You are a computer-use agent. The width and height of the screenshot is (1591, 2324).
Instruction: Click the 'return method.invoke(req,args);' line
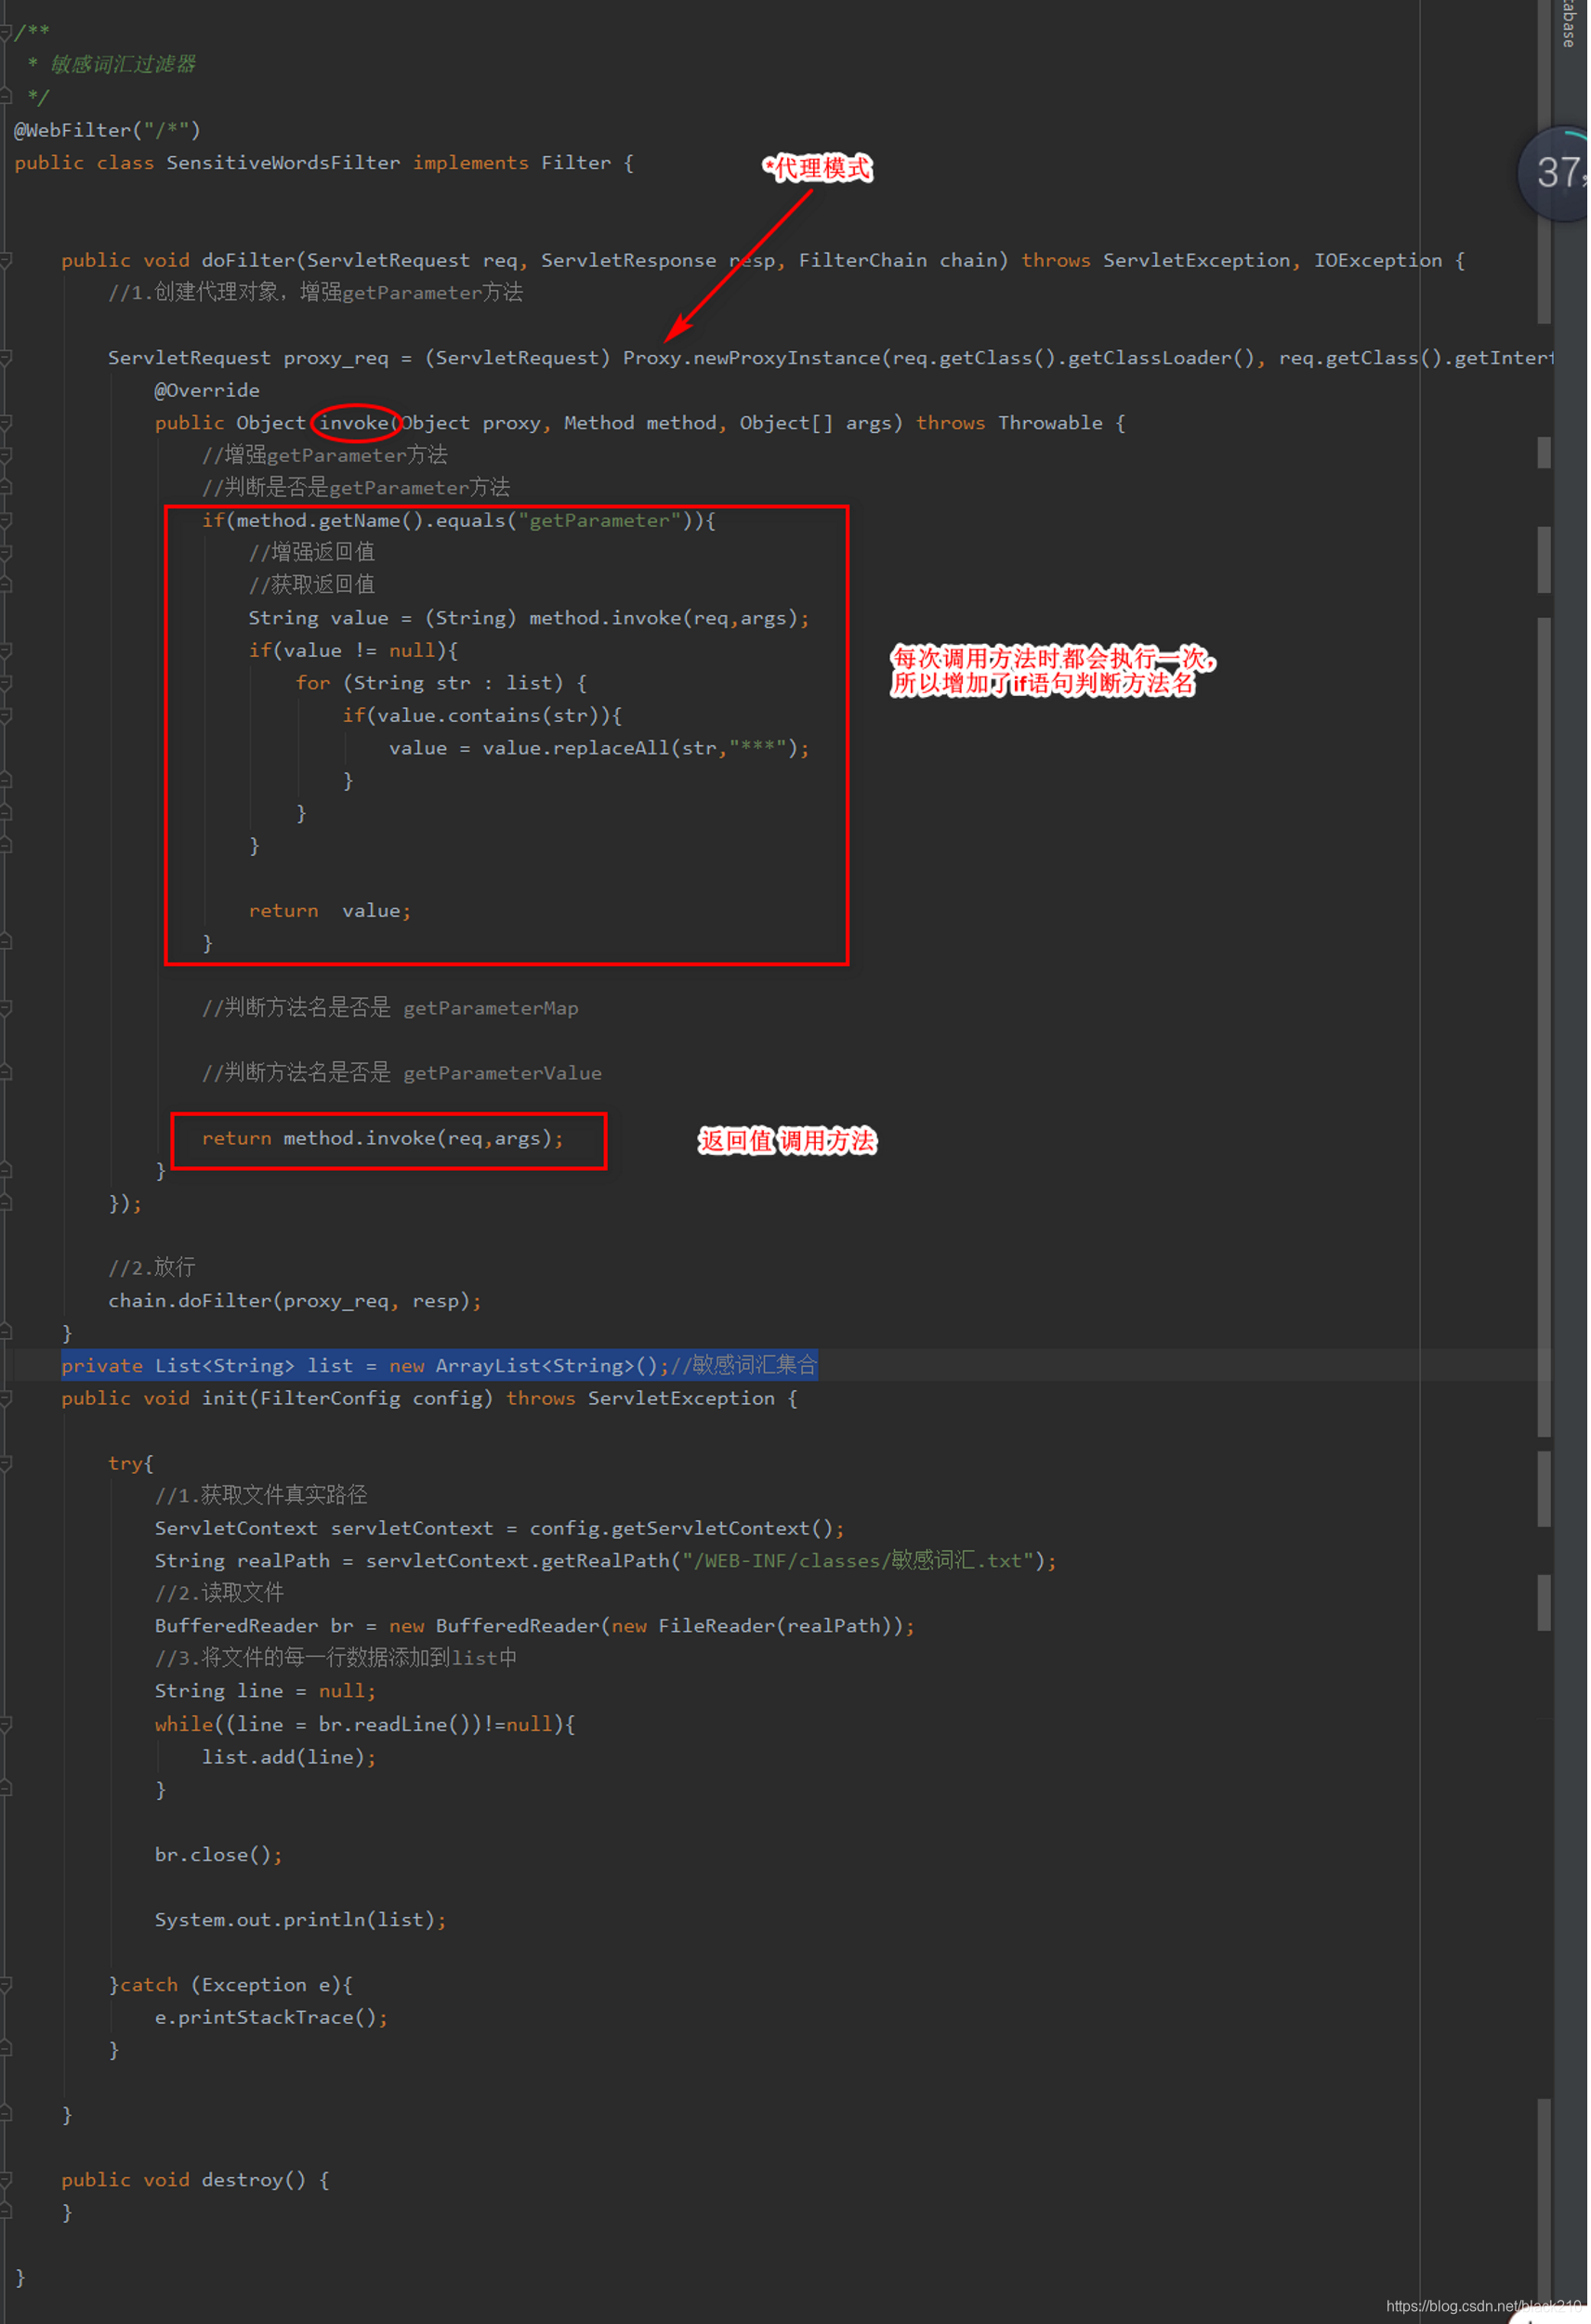pyautogui.click(x=383, y=1138)
